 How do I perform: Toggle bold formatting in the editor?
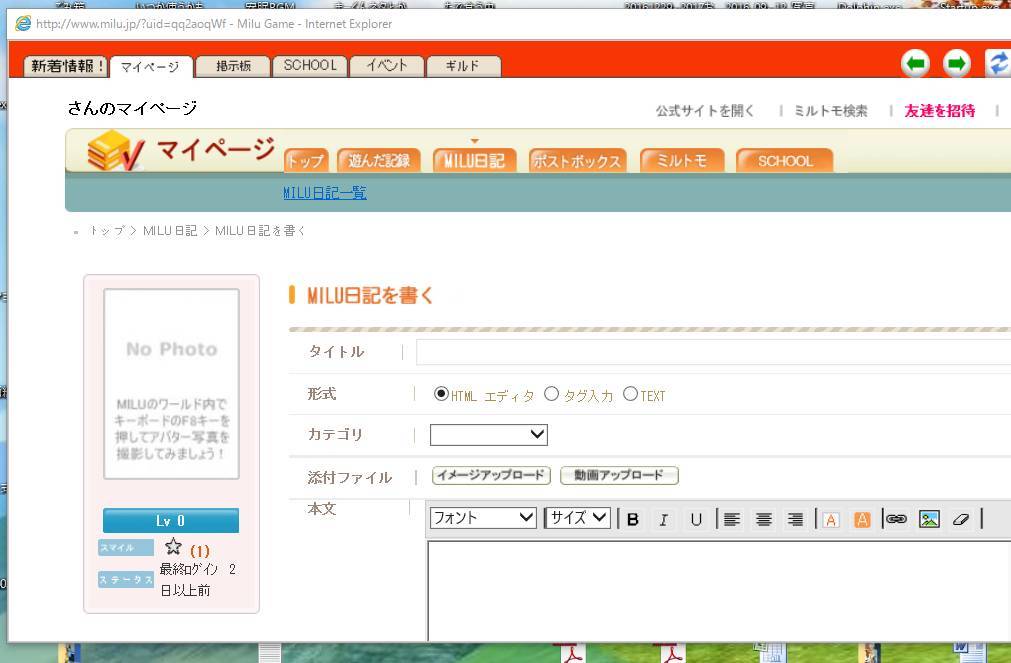[632, 519]
